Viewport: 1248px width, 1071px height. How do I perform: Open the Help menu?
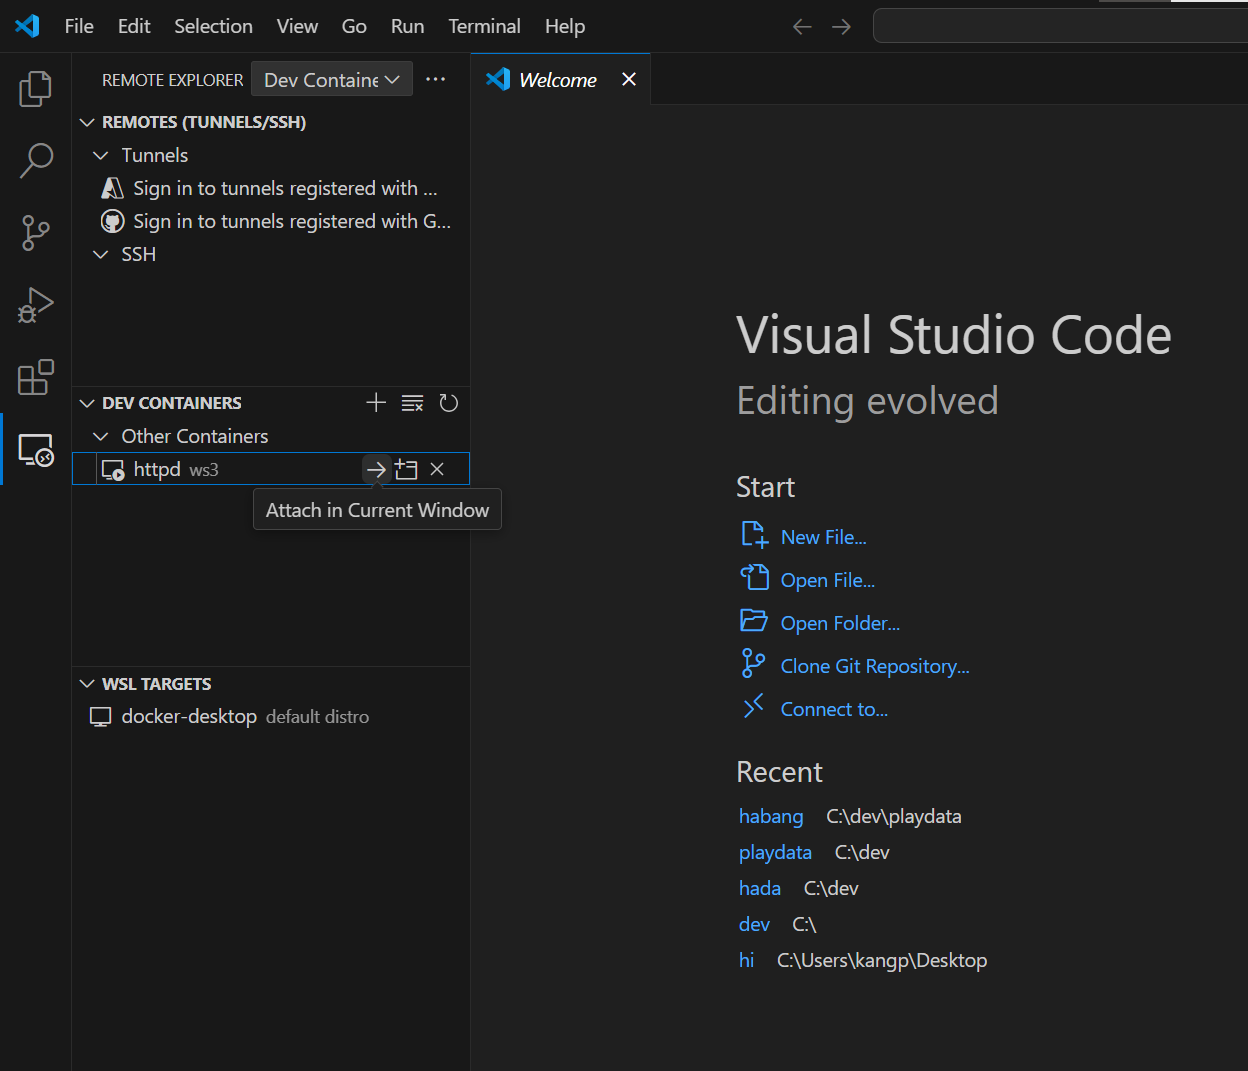click(x=565, y=26)
